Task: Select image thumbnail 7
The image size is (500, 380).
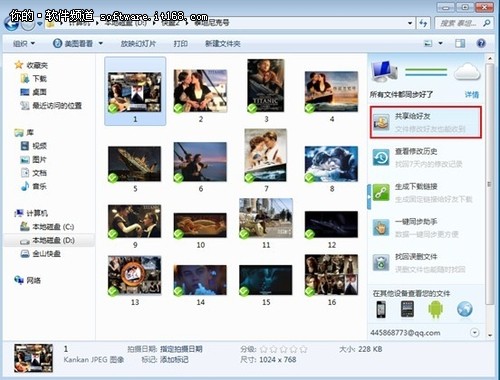Action: pos(265,155)
